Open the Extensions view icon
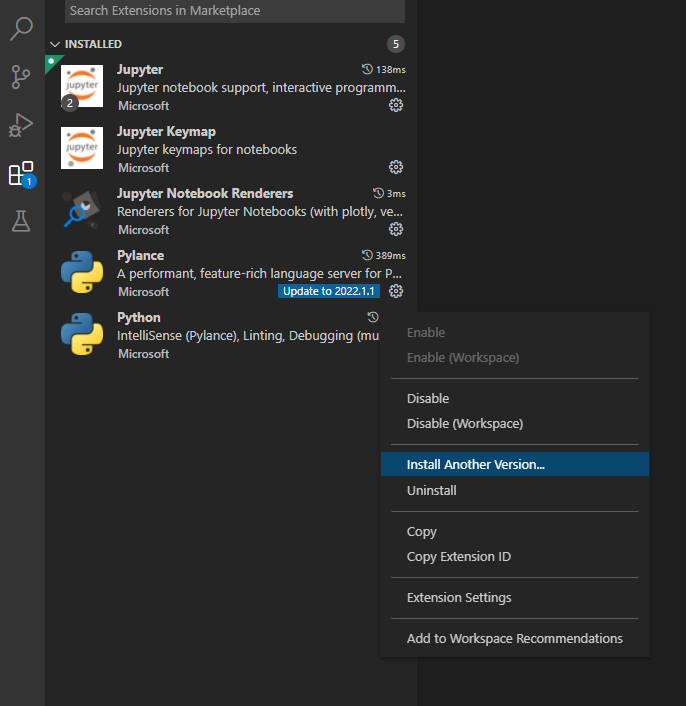This screenshot has width=686, height=706. [22, 174]
